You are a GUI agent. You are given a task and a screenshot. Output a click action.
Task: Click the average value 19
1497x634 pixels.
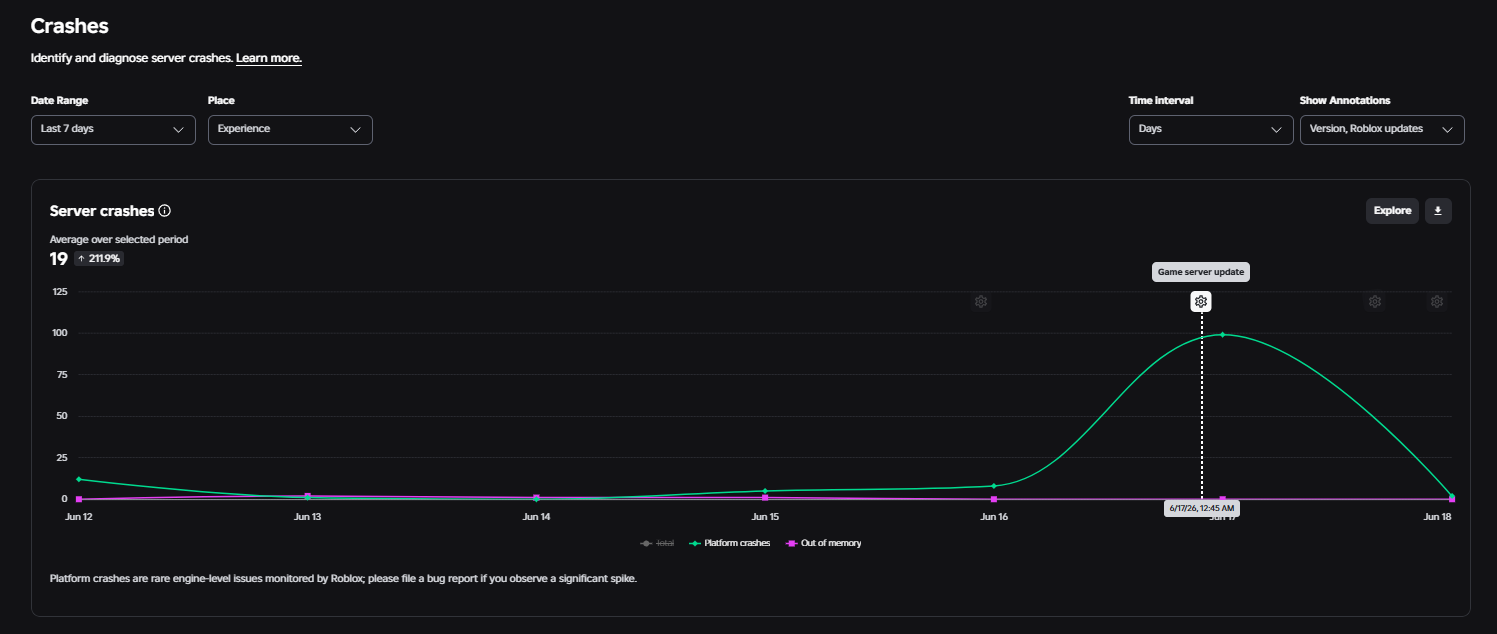[x=59, y=259]
